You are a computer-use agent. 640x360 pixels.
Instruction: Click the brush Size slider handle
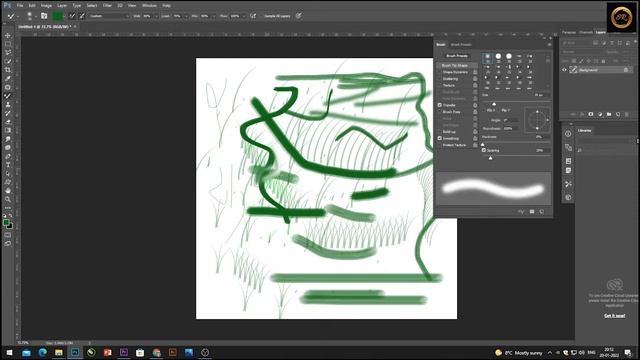pyautogui.click(x=494, y=104)
